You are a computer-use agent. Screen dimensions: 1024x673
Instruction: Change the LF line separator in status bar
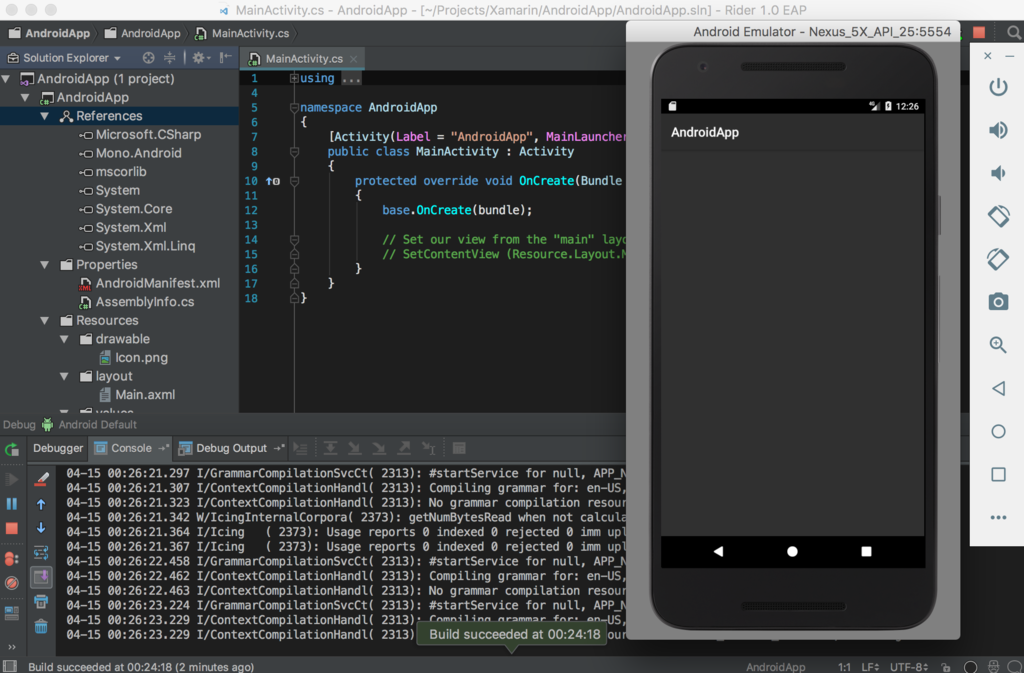tap(871, 666)
